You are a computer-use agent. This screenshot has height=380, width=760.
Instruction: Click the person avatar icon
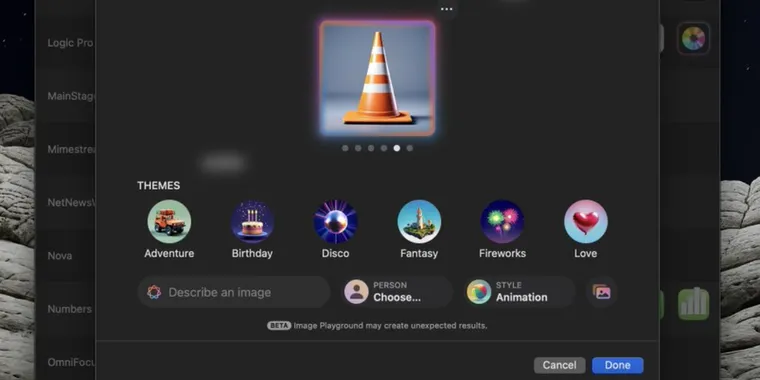pos(356,292)
